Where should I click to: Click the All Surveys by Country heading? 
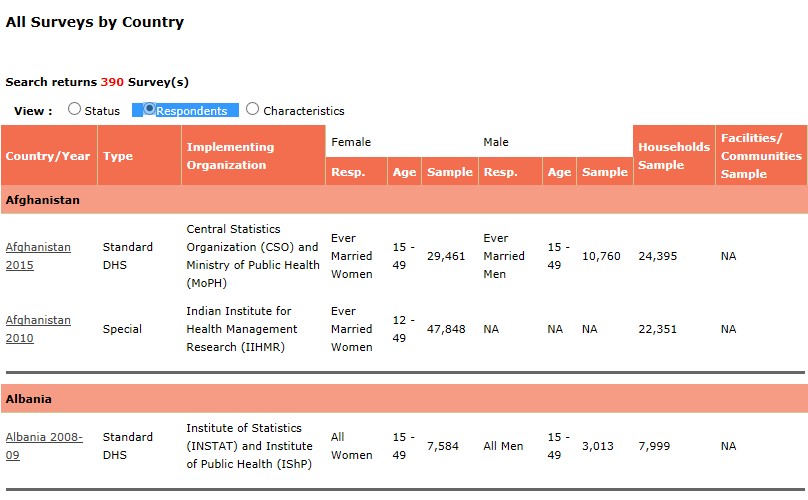(95, 22)
